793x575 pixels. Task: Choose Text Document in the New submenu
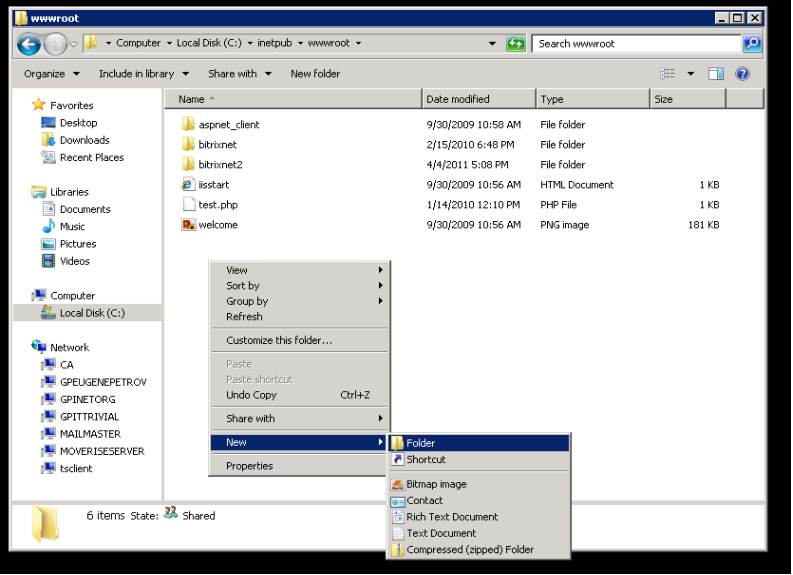[x=478, y=533]
